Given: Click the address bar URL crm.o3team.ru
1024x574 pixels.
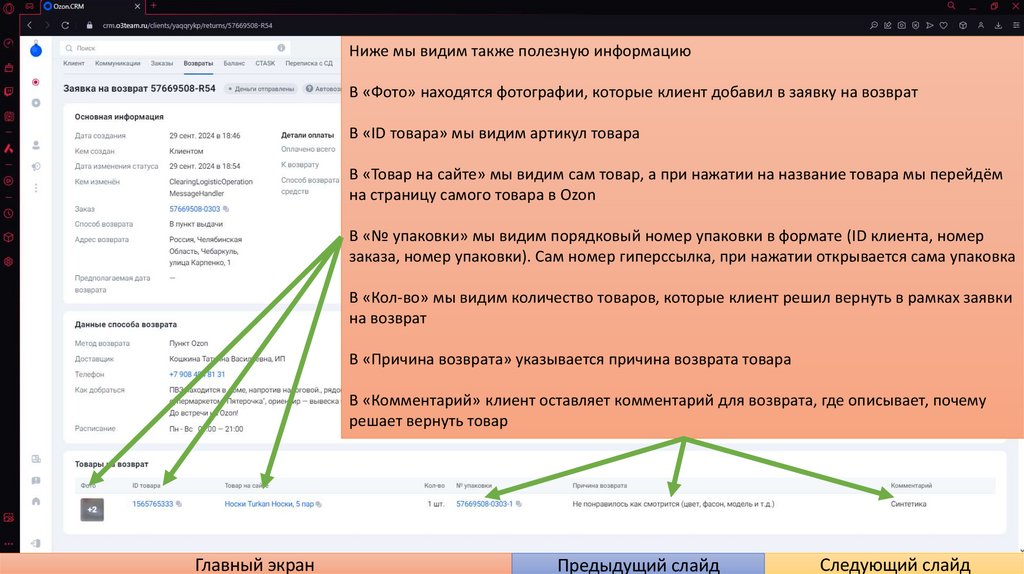Looking at the screenshot, I should click(187, 25).
